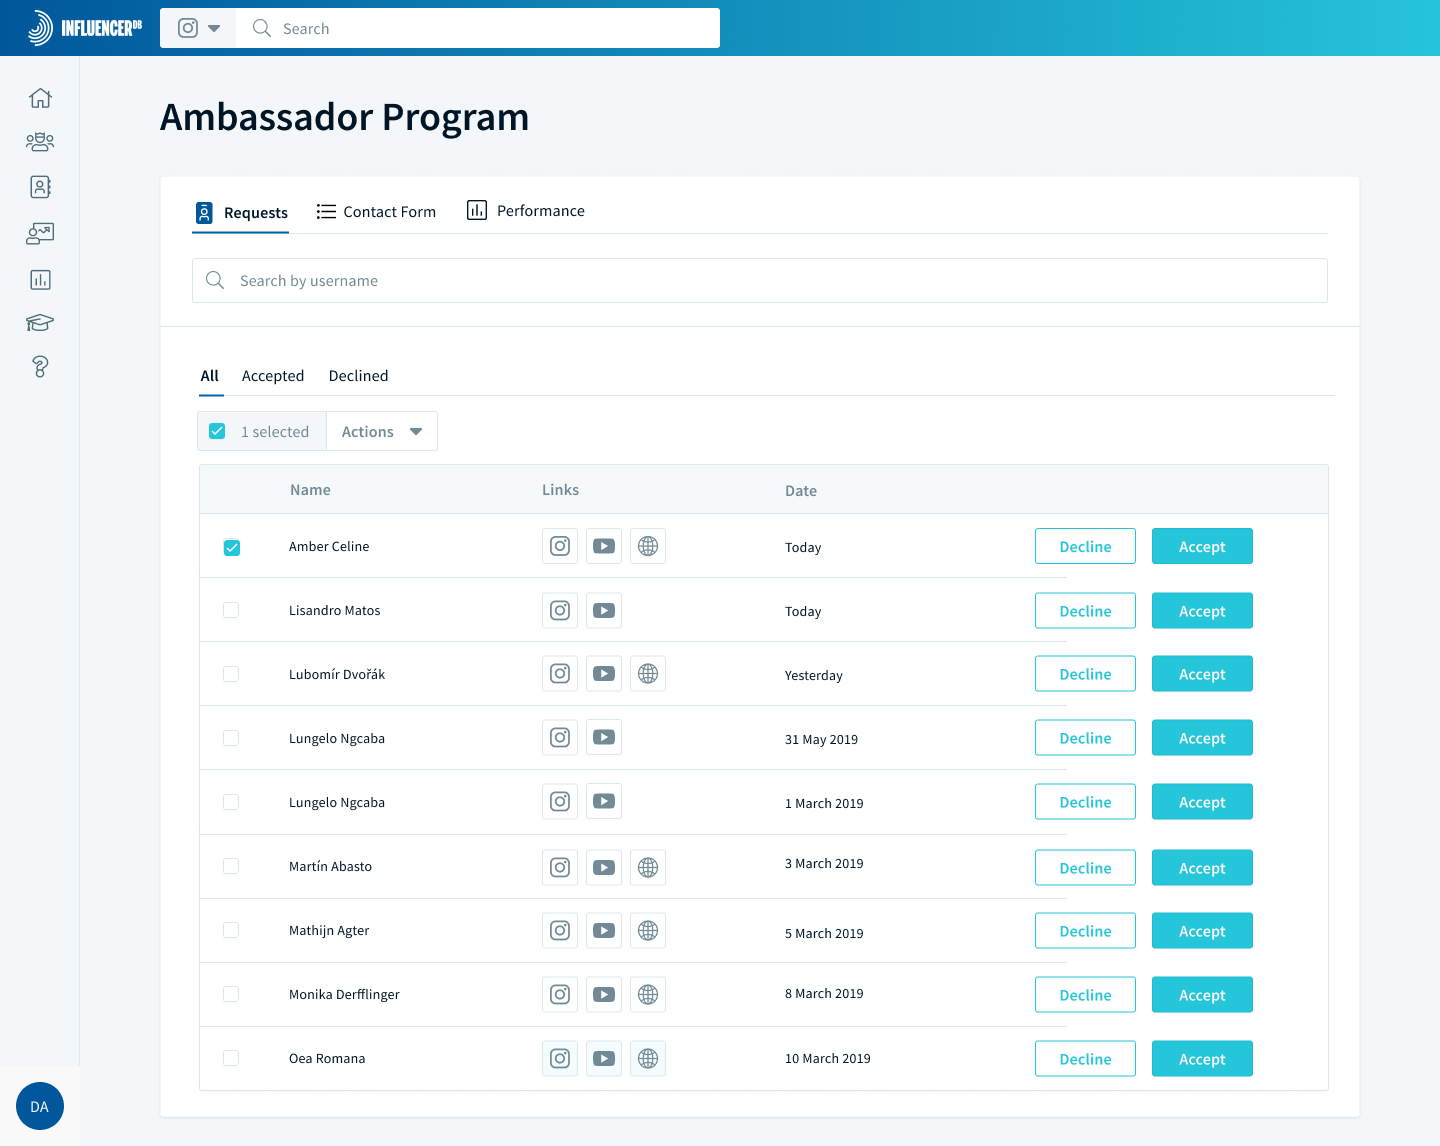Check Oea Romana's row checkbox
This screenshot has height=1146, width=1440.
[231, 1058]
